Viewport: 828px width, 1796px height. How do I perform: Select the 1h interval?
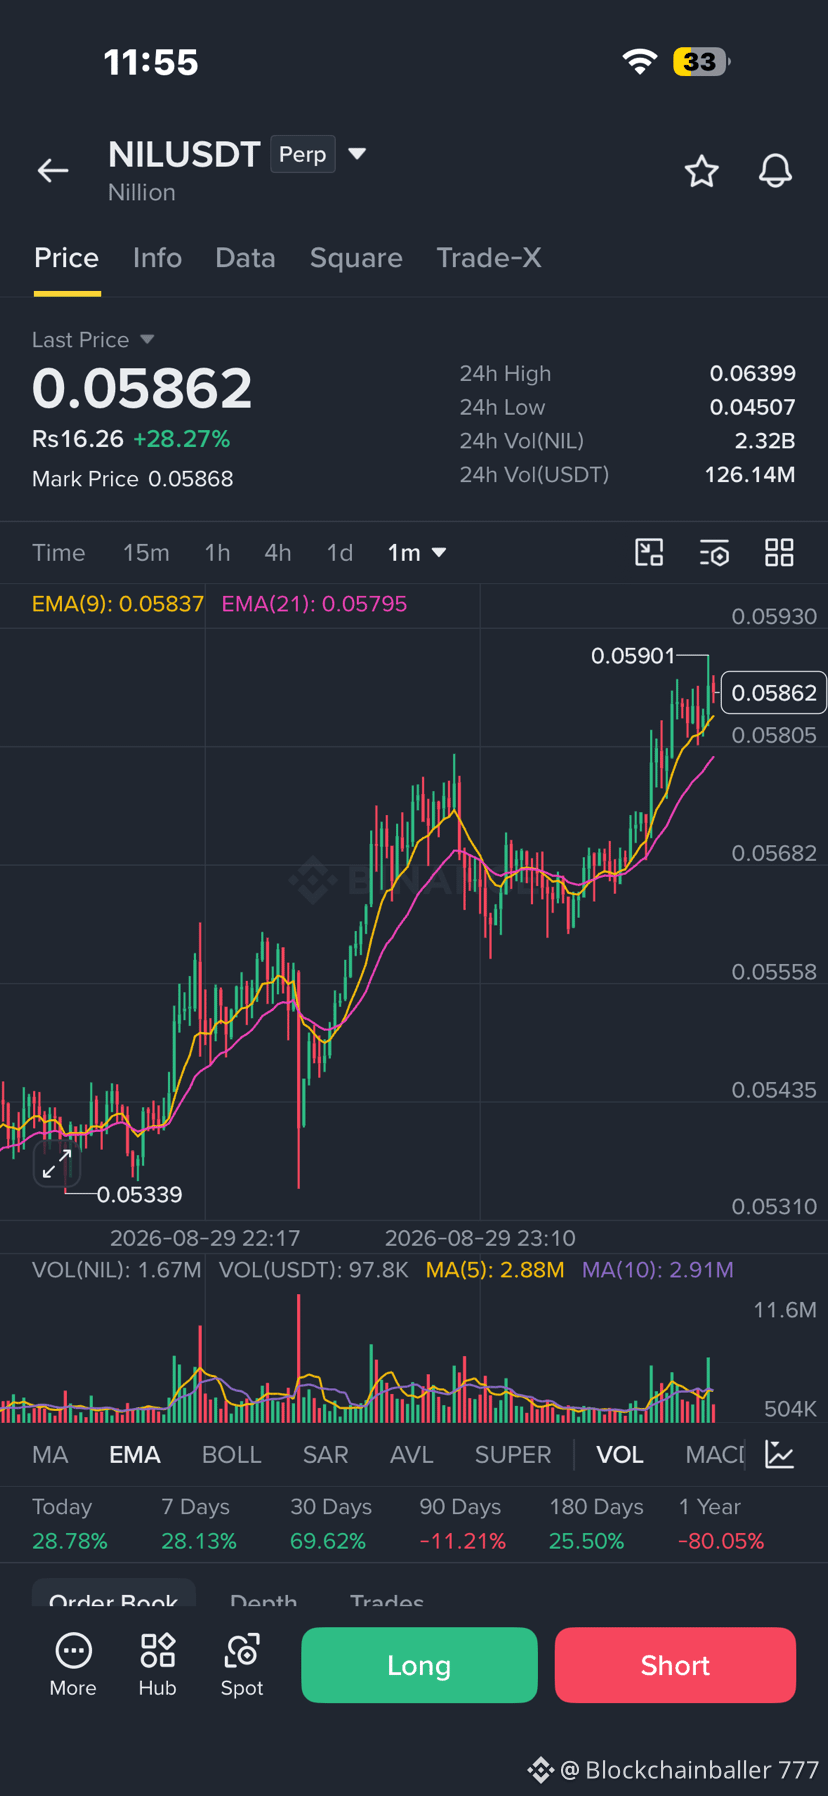217,553
